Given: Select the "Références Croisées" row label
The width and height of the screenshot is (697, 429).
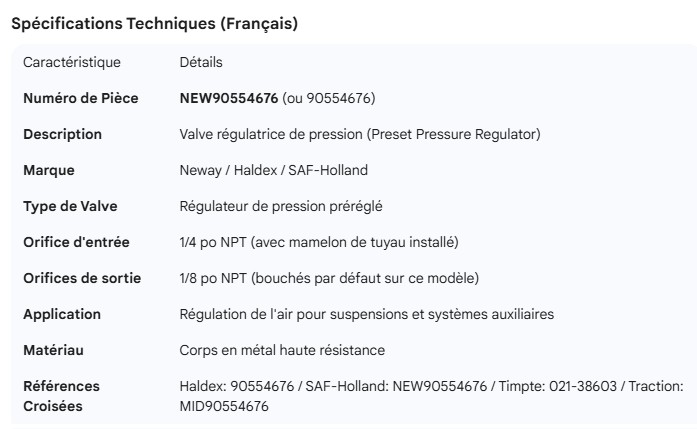Looking at the screenshot, I should click(x=61, y=396).
